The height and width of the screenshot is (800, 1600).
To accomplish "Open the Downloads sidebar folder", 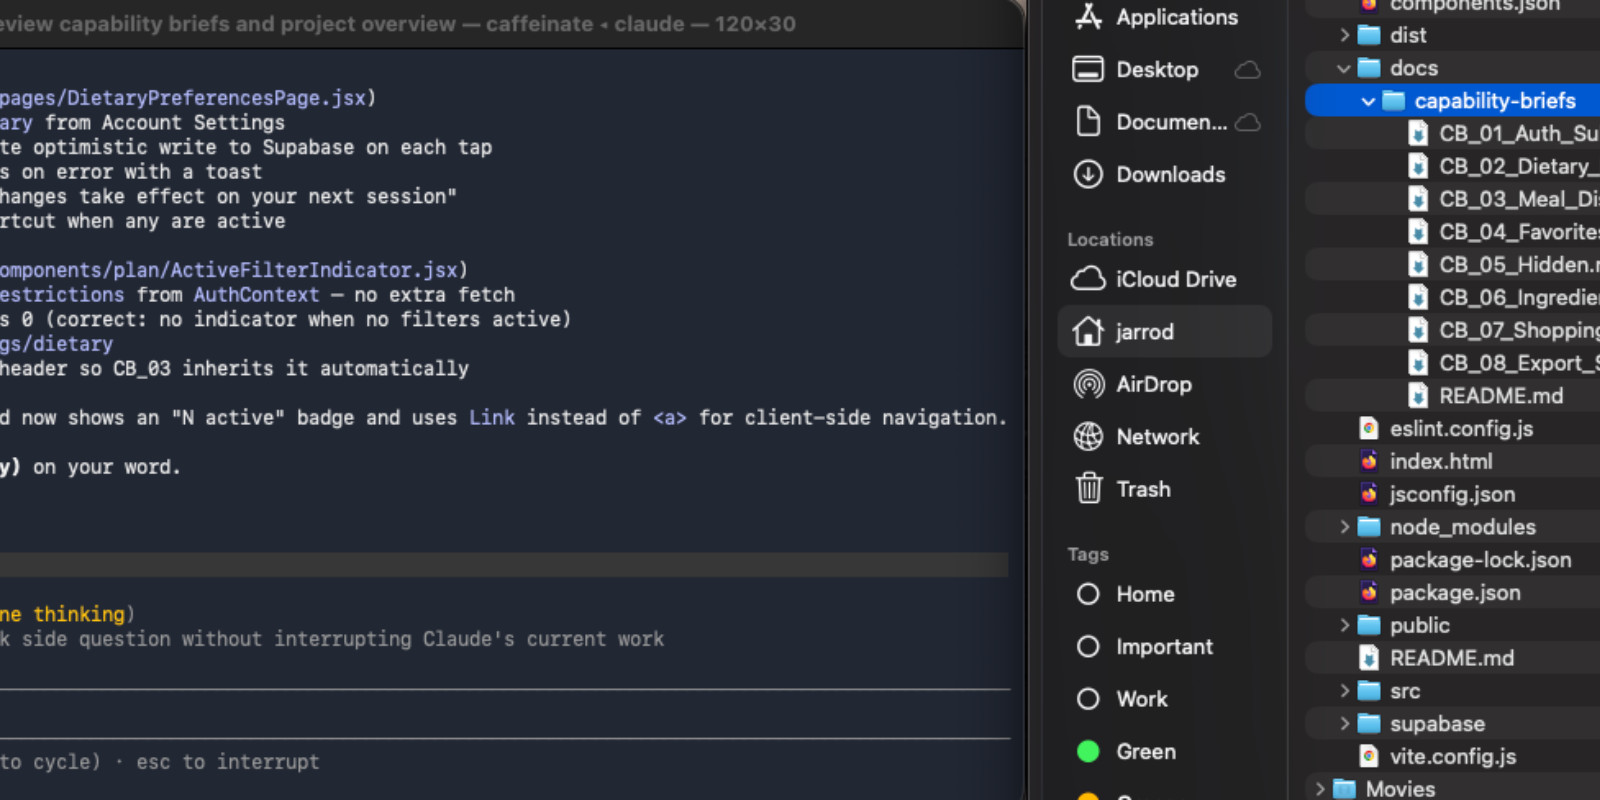I will [x=1149, y=174].
